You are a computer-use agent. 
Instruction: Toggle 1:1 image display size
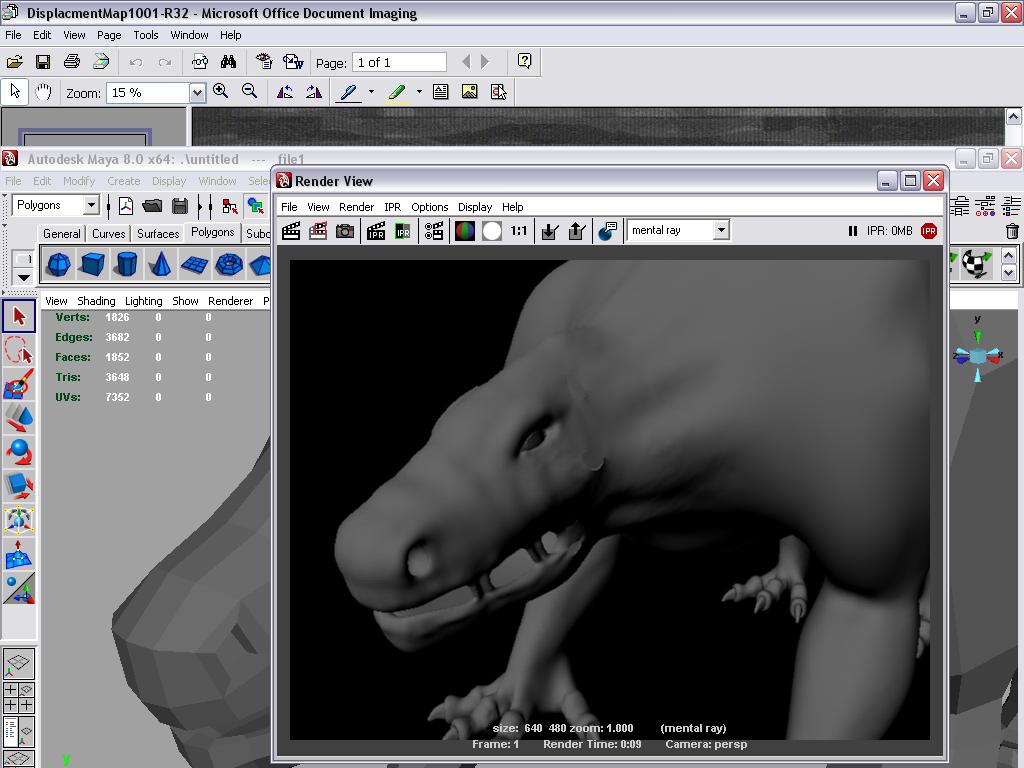(x=521, y=231)
